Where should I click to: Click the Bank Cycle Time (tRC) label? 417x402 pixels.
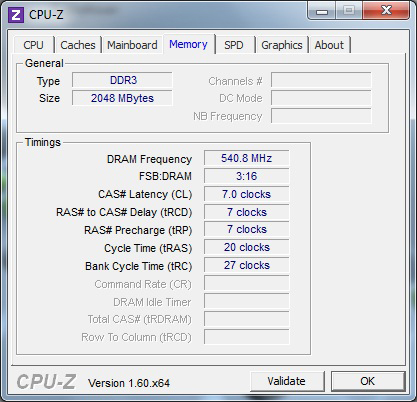139,266
